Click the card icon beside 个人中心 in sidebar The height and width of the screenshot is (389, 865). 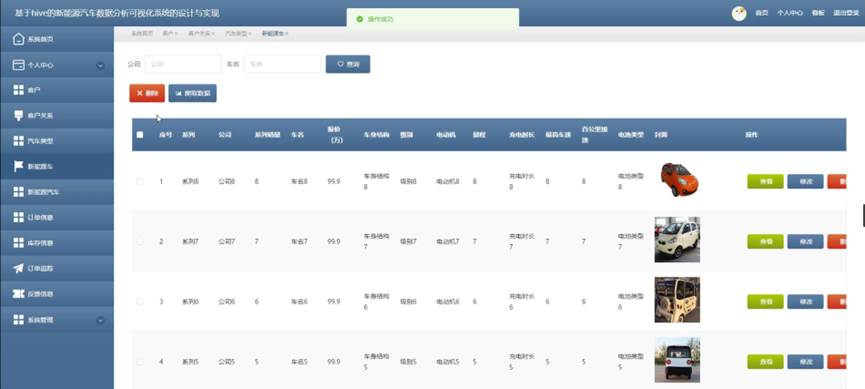(x=19, y=65)
